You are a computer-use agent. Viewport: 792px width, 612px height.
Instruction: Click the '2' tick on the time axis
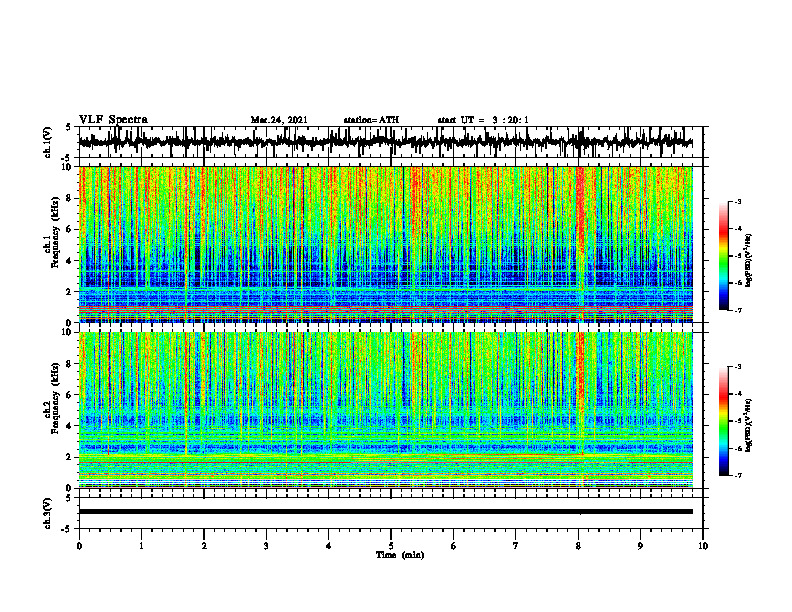click(204, 546)
